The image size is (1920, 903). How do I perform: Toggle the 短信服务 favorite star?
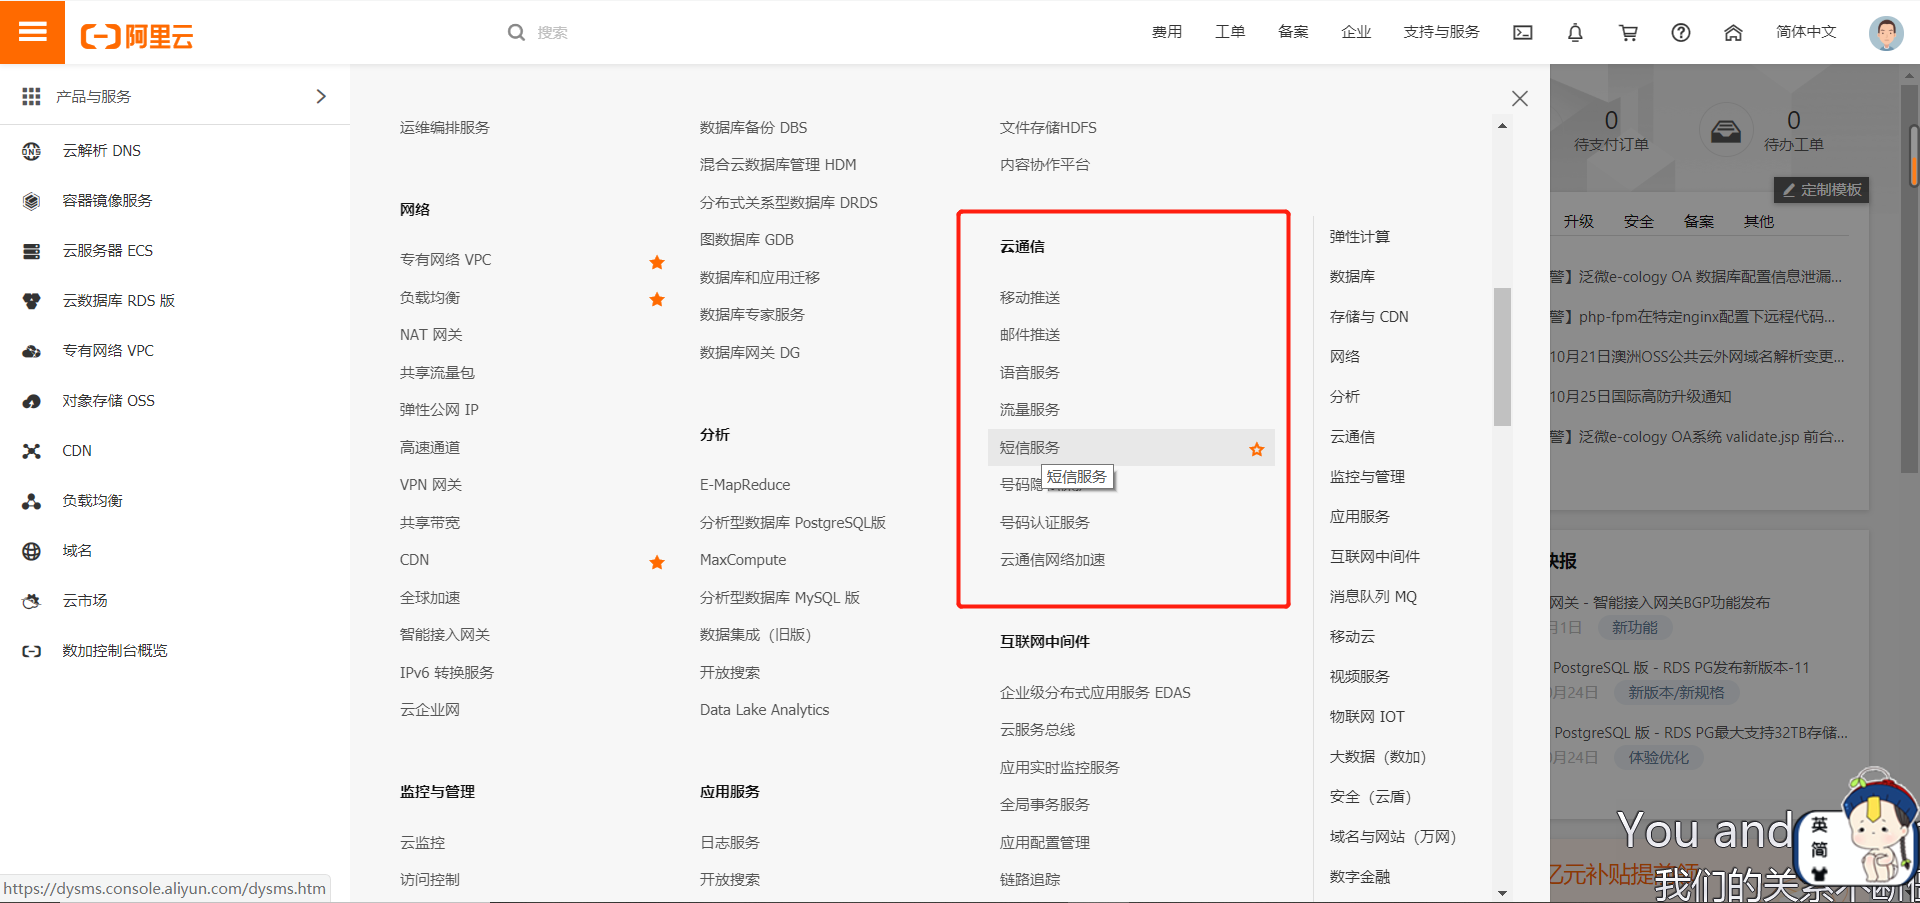[x=1257, y=449]
